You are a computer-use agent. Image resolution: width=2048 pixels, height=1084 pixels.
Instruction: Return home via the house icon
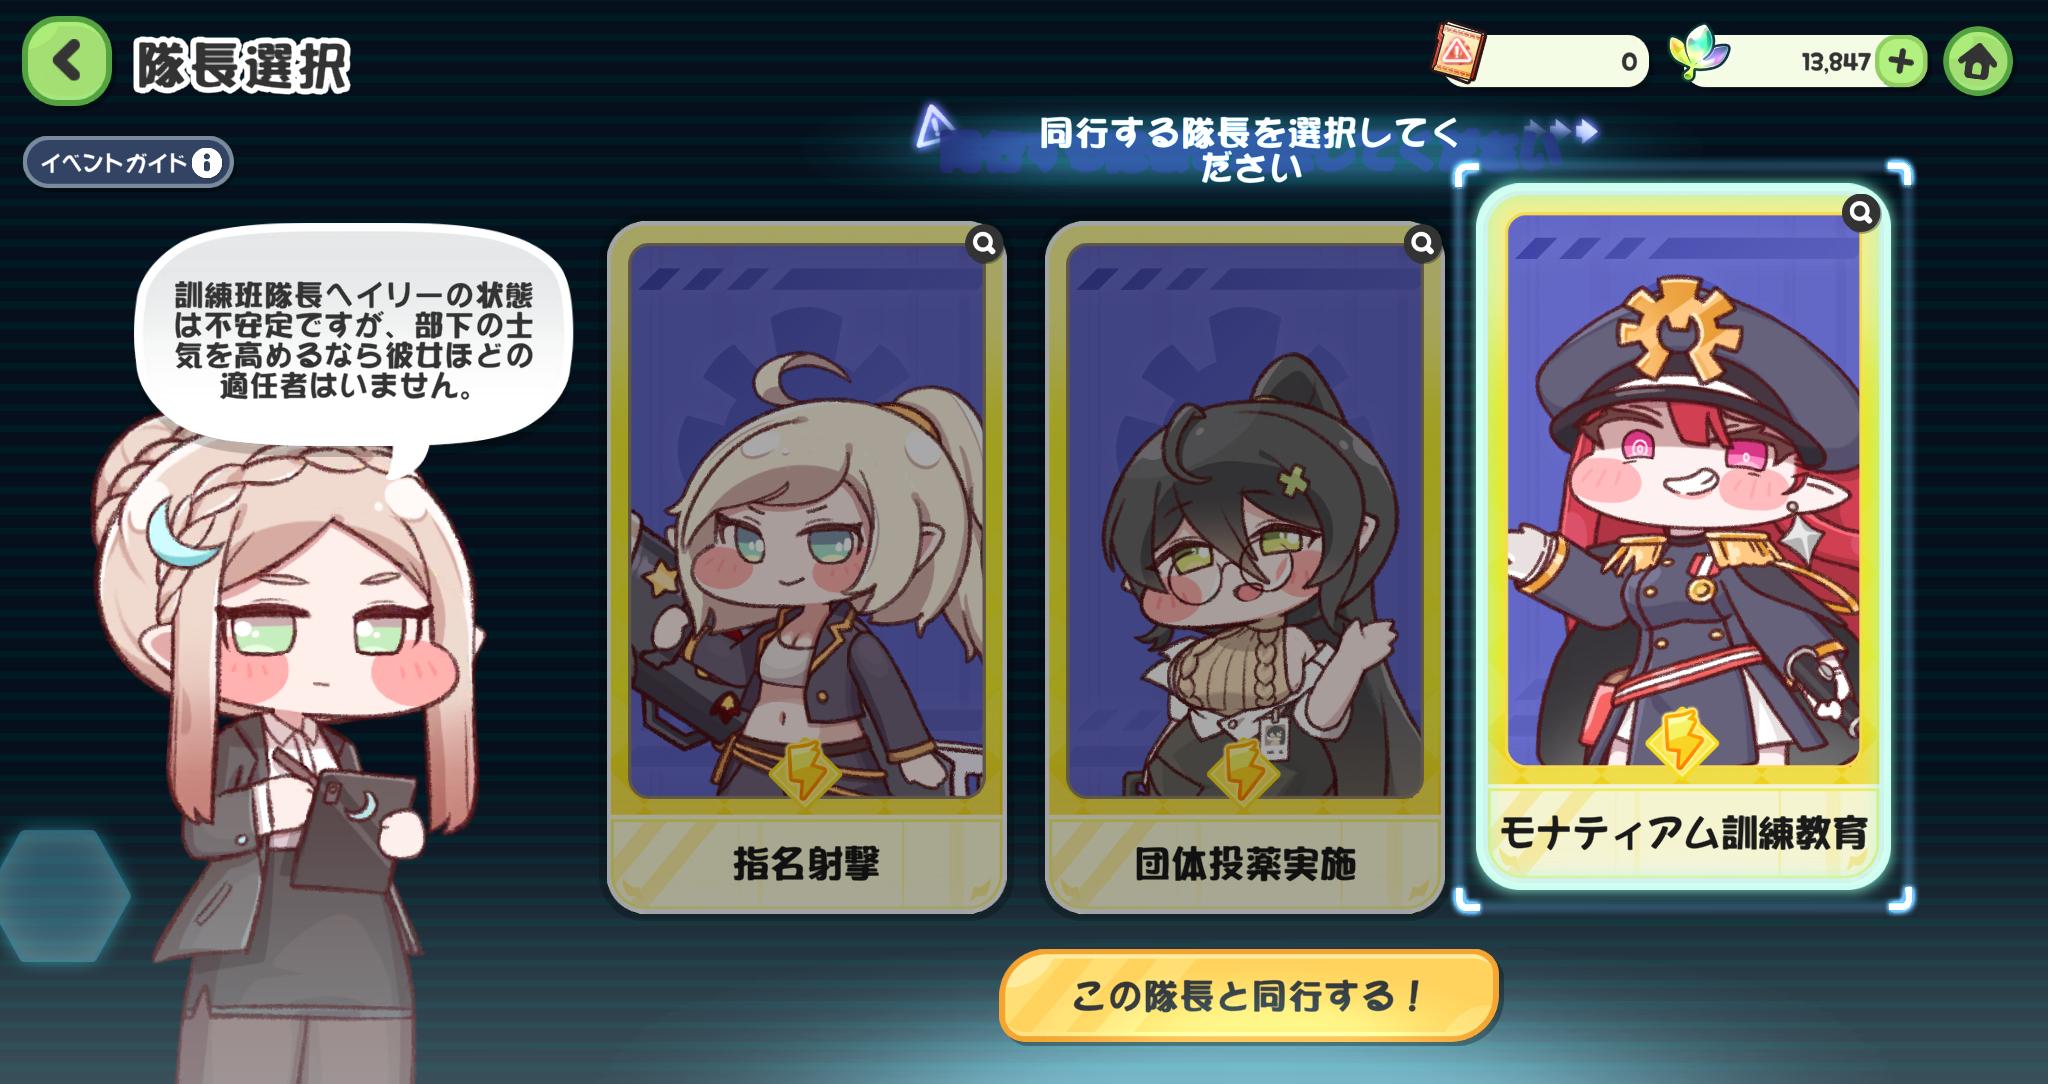click(x=1977, y=62)
